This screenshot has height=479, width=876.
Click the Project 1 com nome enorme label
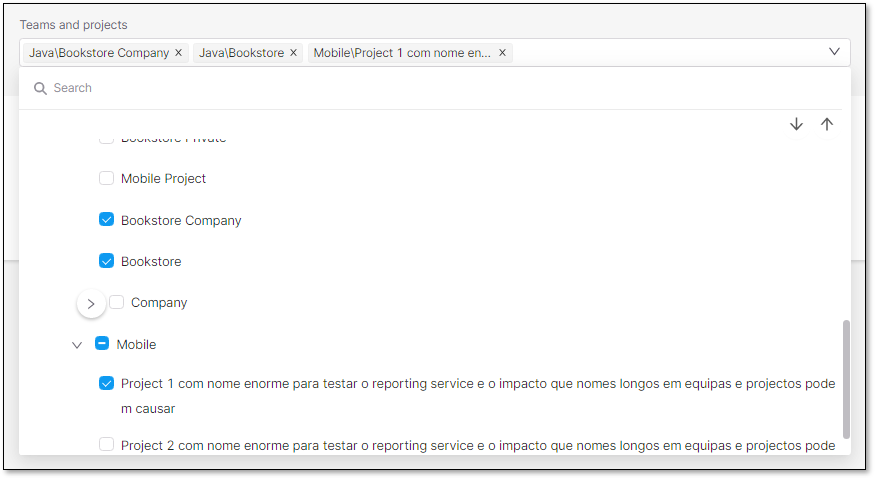click(478, 396)
